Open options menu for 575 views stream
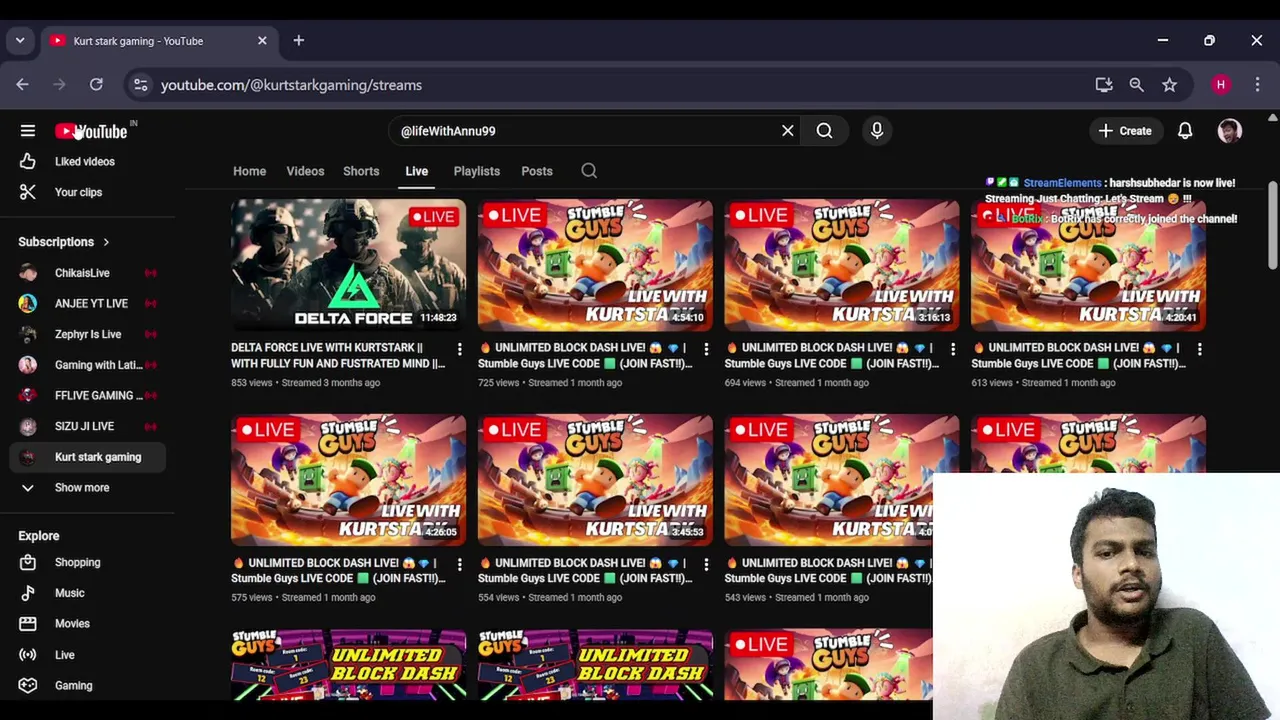The height and width of the screenshot is (720, 1280). [459, 564]
